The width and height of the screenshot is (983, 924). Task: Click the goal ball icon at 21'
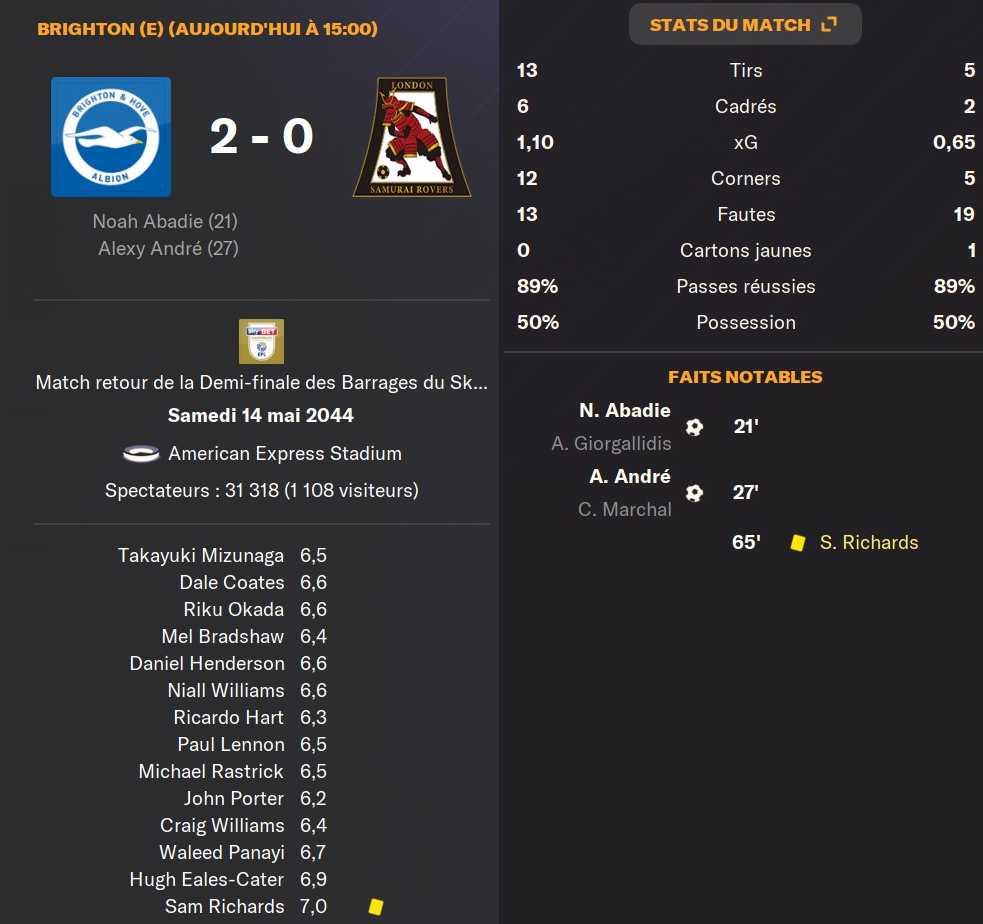(694, 427)
